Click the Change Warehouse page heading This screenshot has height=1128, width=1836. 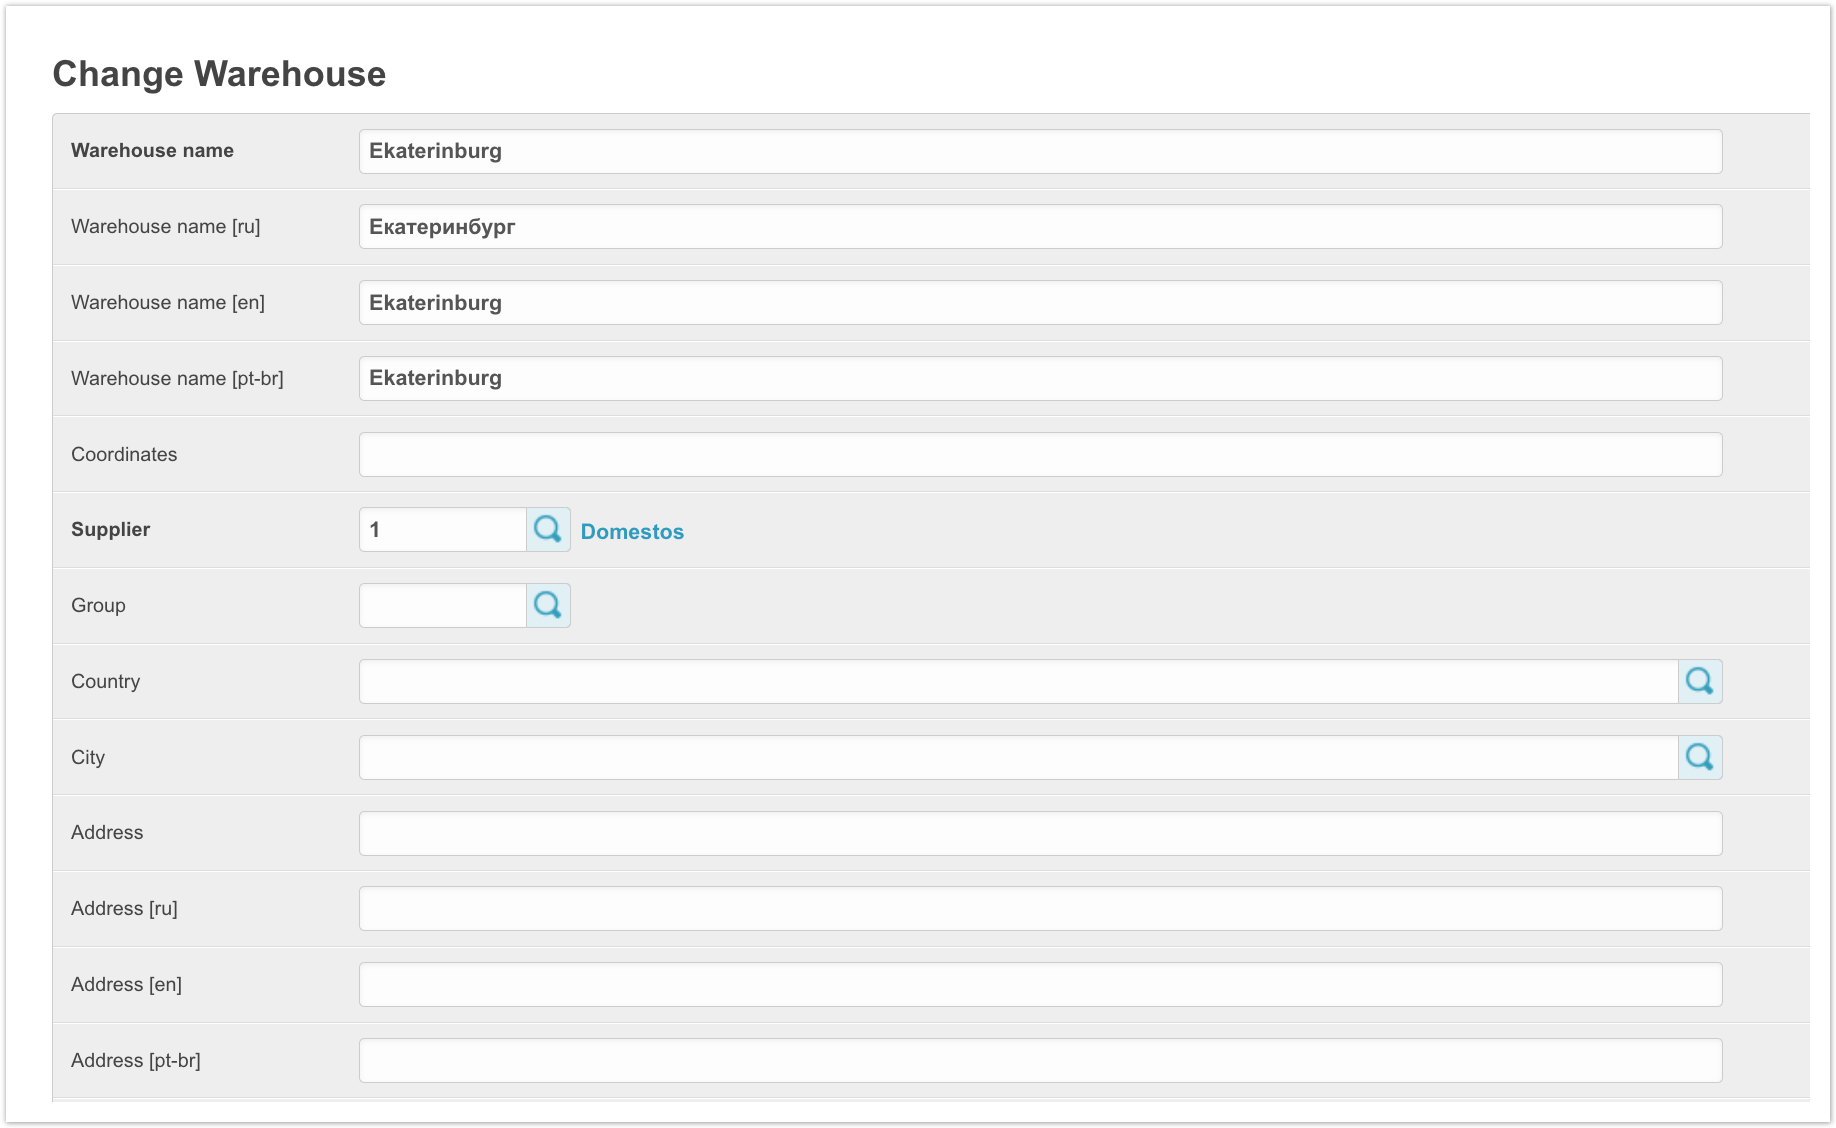coord(219,74)
